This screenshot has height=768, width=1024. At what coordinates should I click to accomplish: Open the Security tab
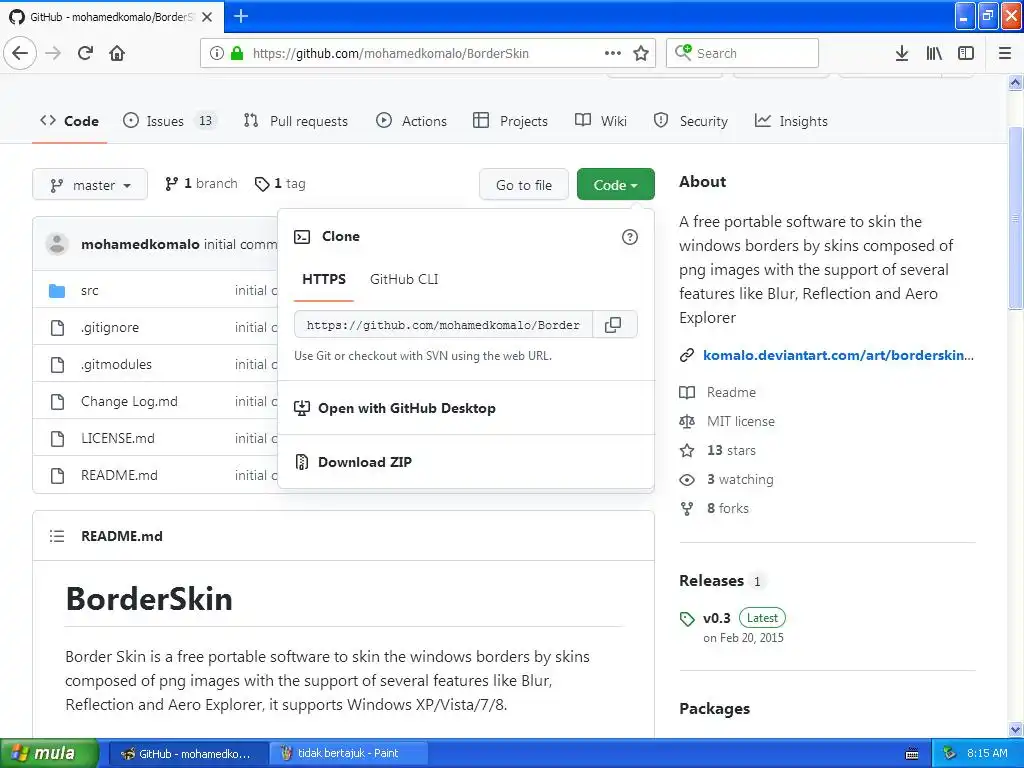click(690, 121)
